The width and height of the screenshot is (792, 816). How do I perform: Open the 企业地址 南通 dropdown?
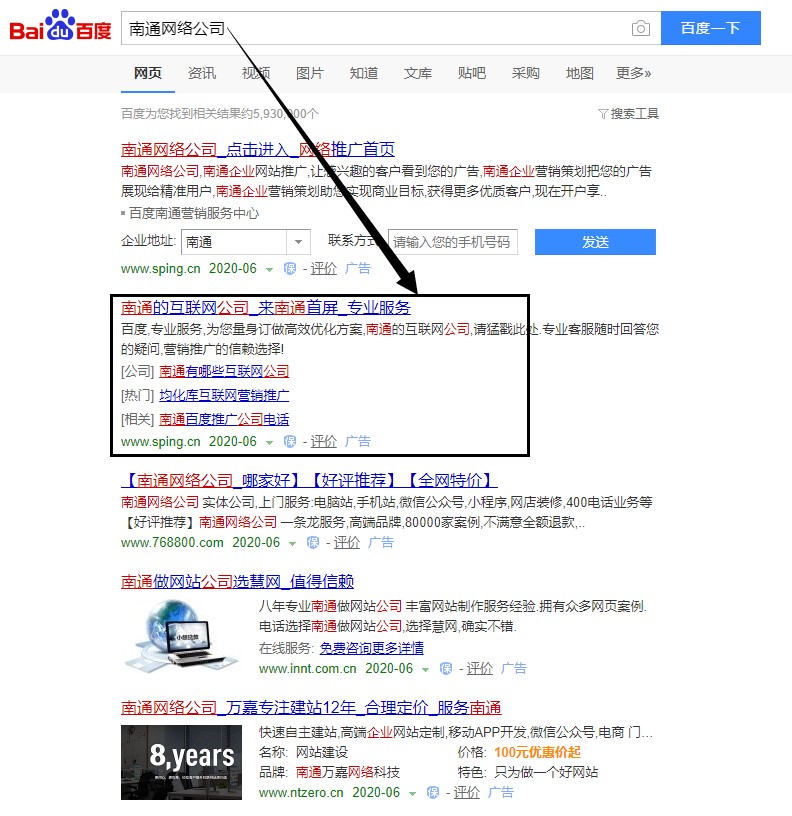(246, 242)
